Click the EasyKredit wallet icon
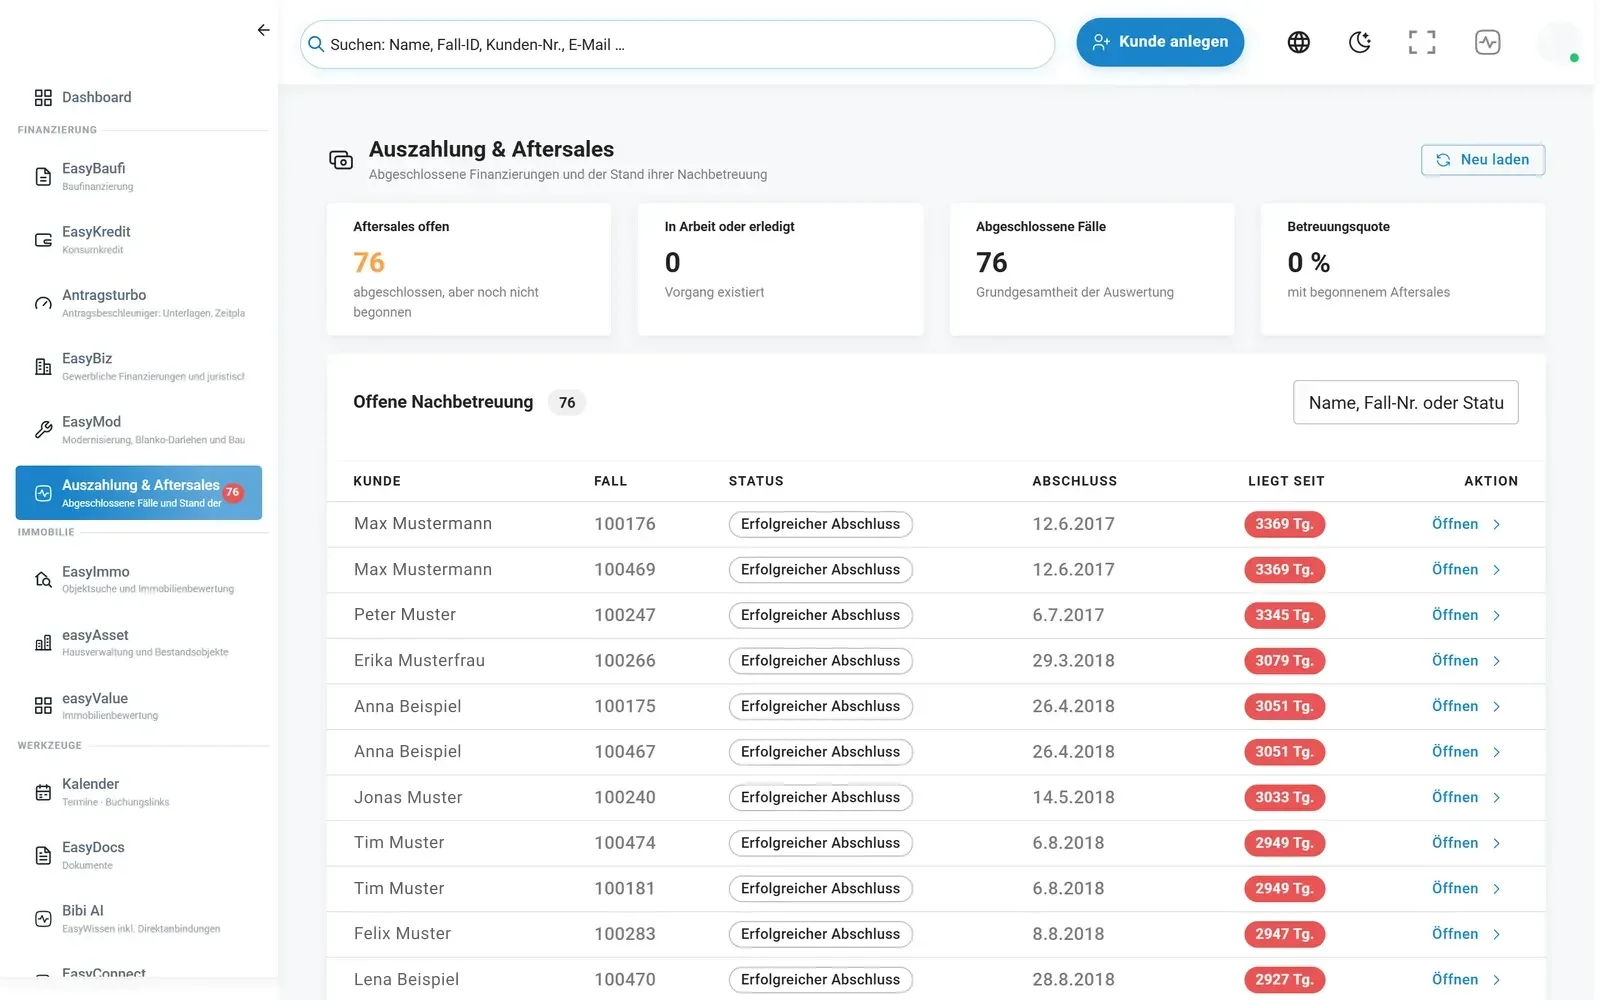The image size is (1600, 1000). (x=43, y=240)
